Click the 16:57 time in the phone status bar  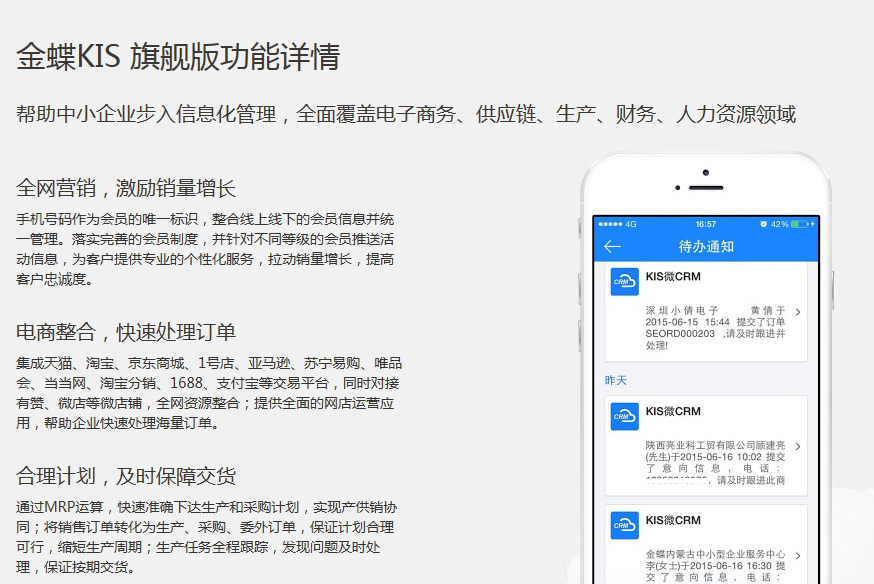706,224
